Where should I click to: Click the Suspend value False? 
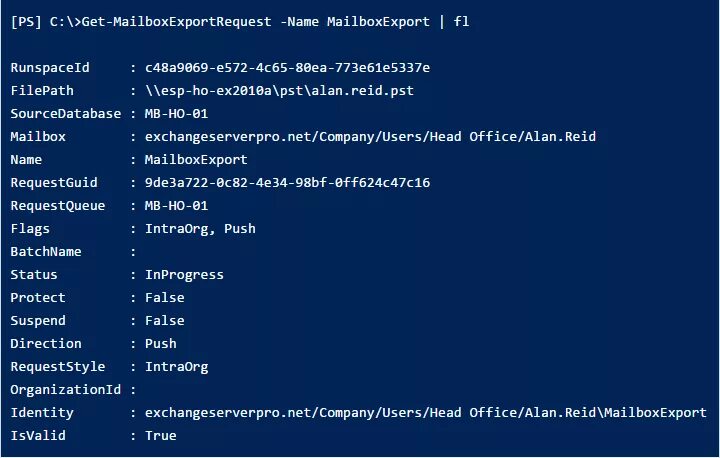(164, 321)
